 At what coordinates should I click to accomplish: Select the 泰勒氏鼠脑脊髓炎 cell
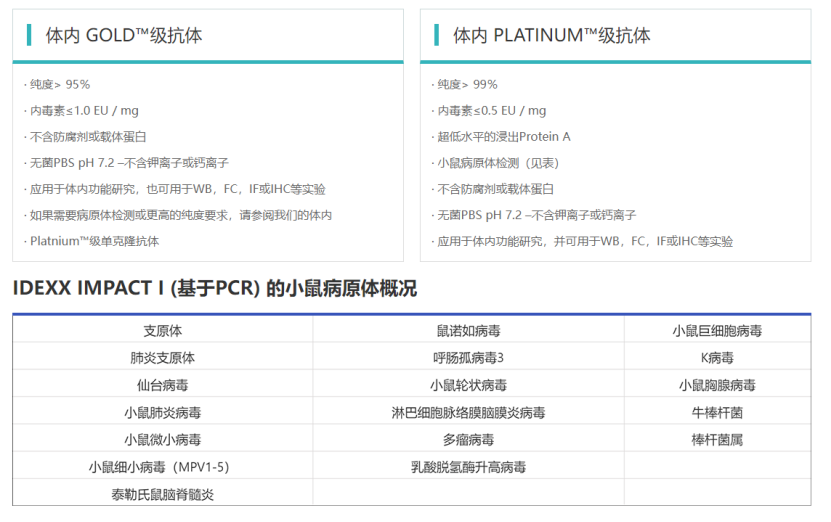[x=162, y=494]
